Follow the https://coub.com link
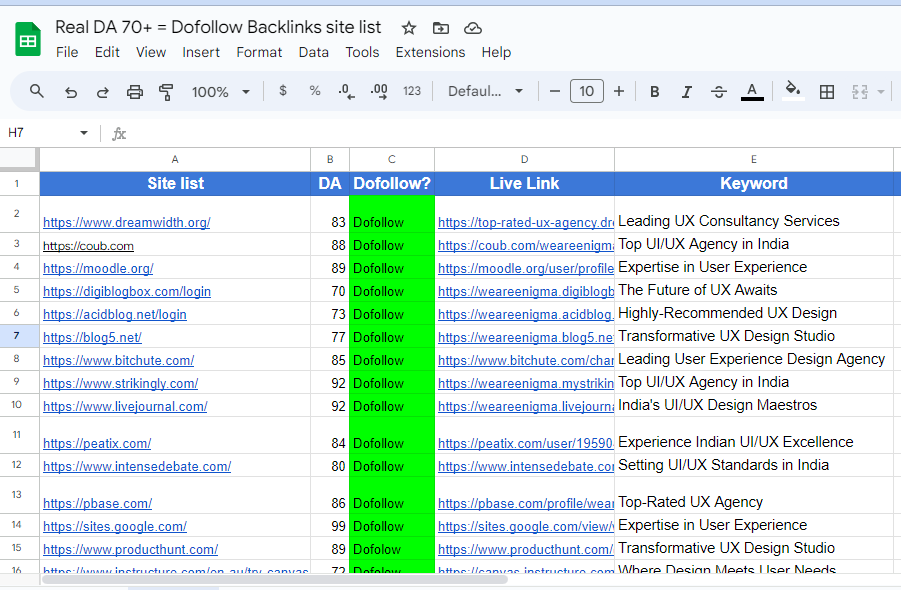 tap(88, 245)
